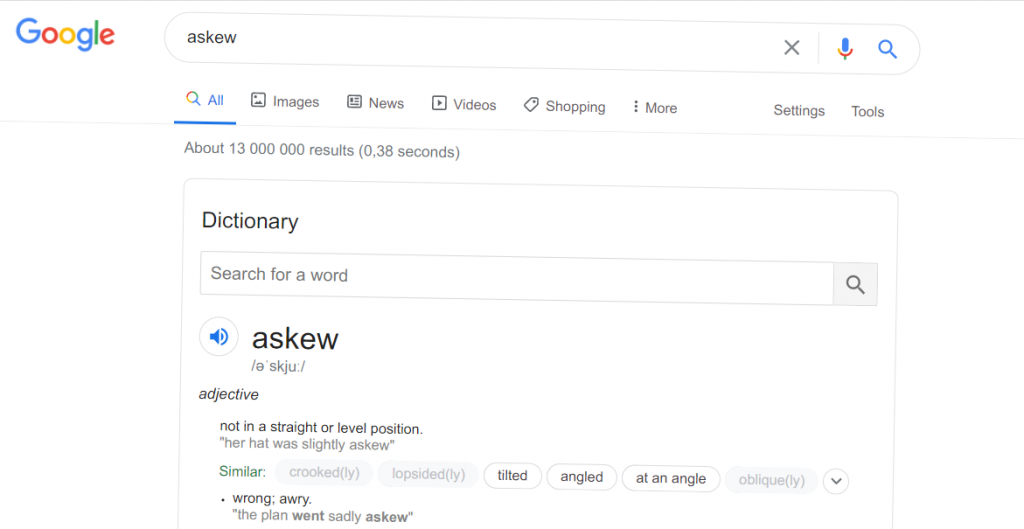The image size is (1024, 529).
Task: Play the askew pronunciation audio
Action: pos(219,336)
